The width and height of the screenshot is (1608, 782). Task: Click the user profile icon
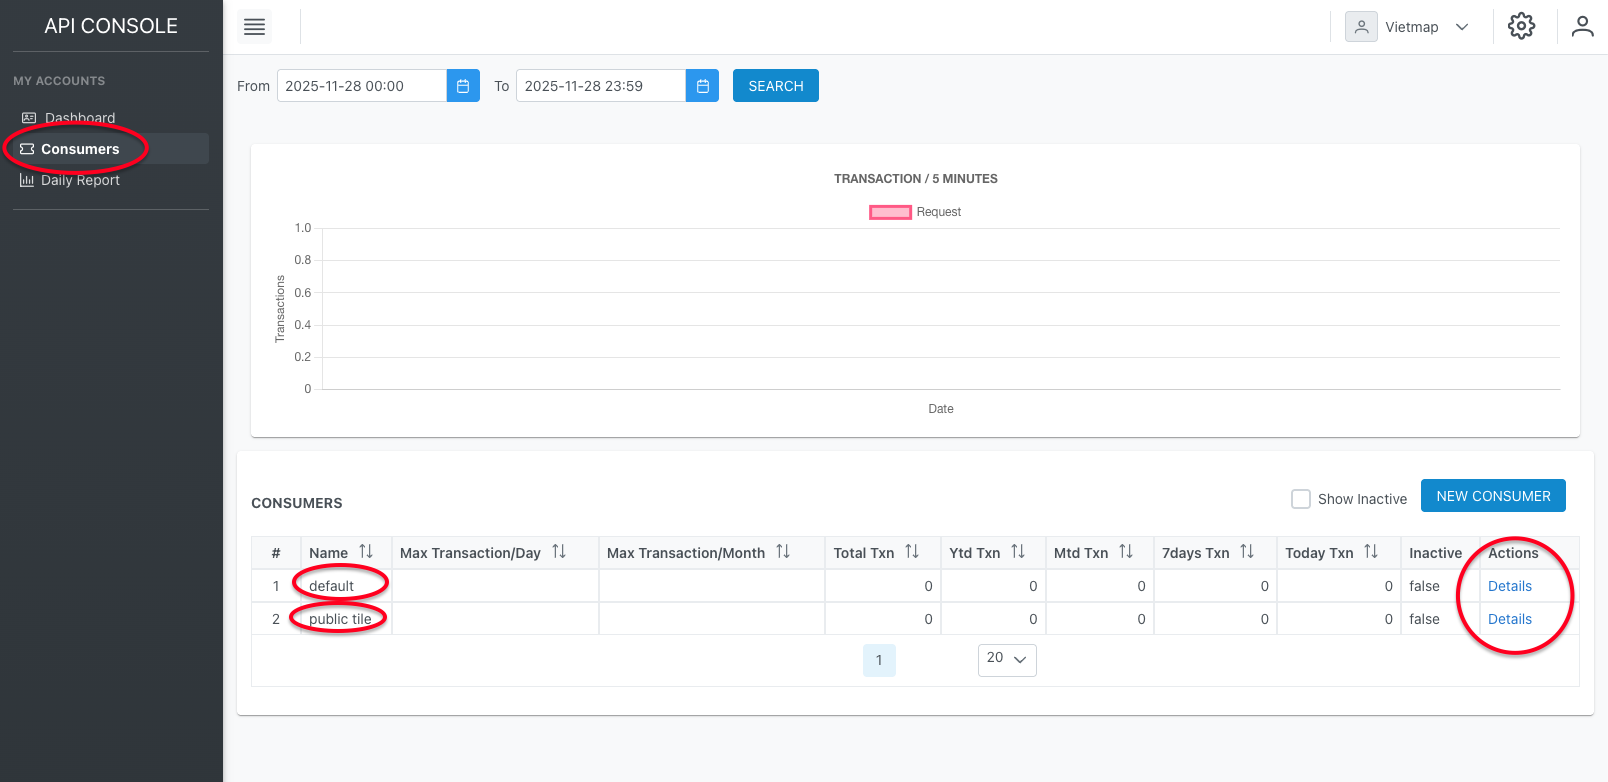click(x=1582, y=26)
